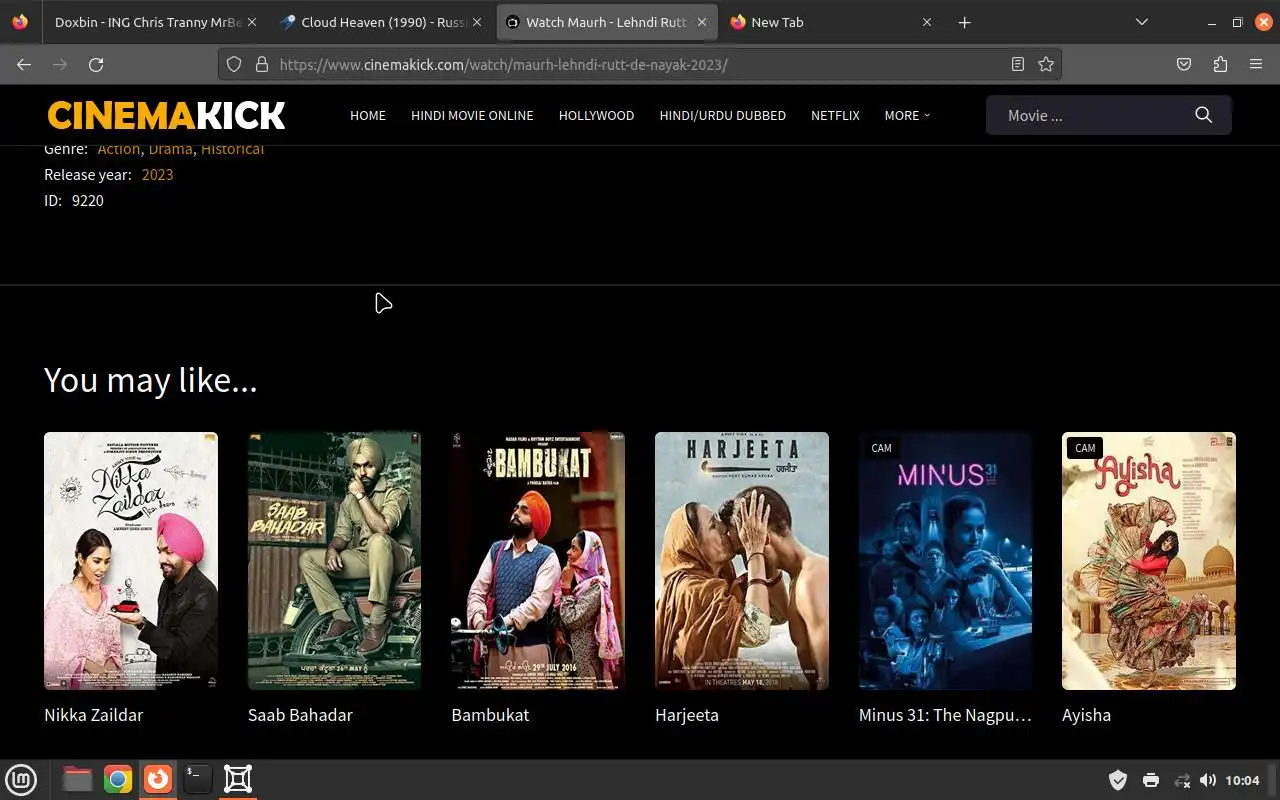Open Chrome from the taskbar
The height and width of the screenshot is (800, 1280).
pos(118,779)
